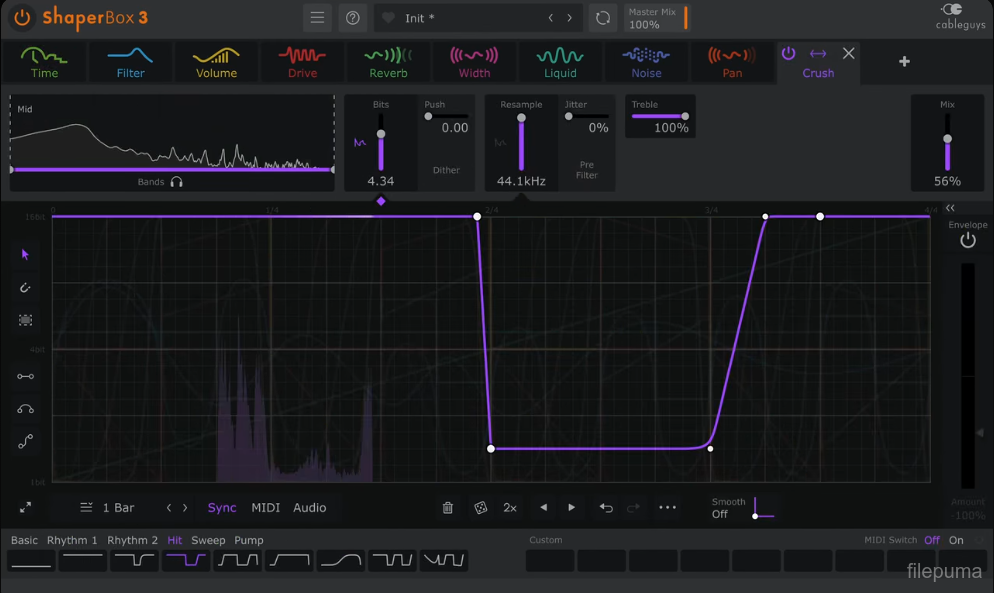Viewport: 994px width, 593px height.
Task: Select the pointer arrow tool
Action: click(x=25, y=255)
